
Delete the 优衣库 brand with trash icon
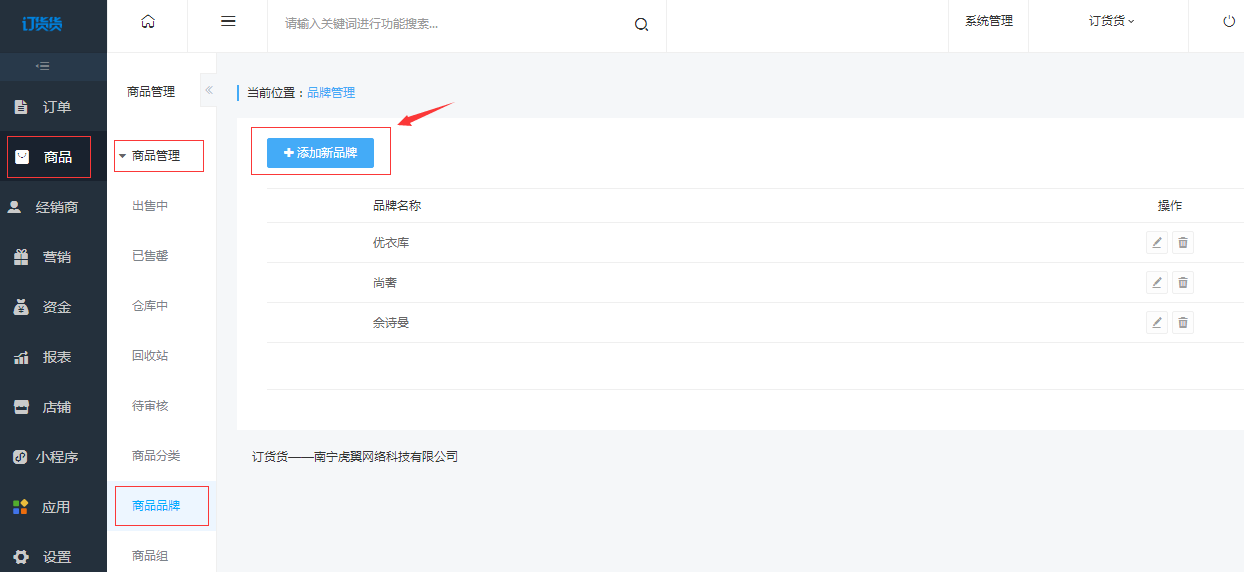coord(1183,242)
